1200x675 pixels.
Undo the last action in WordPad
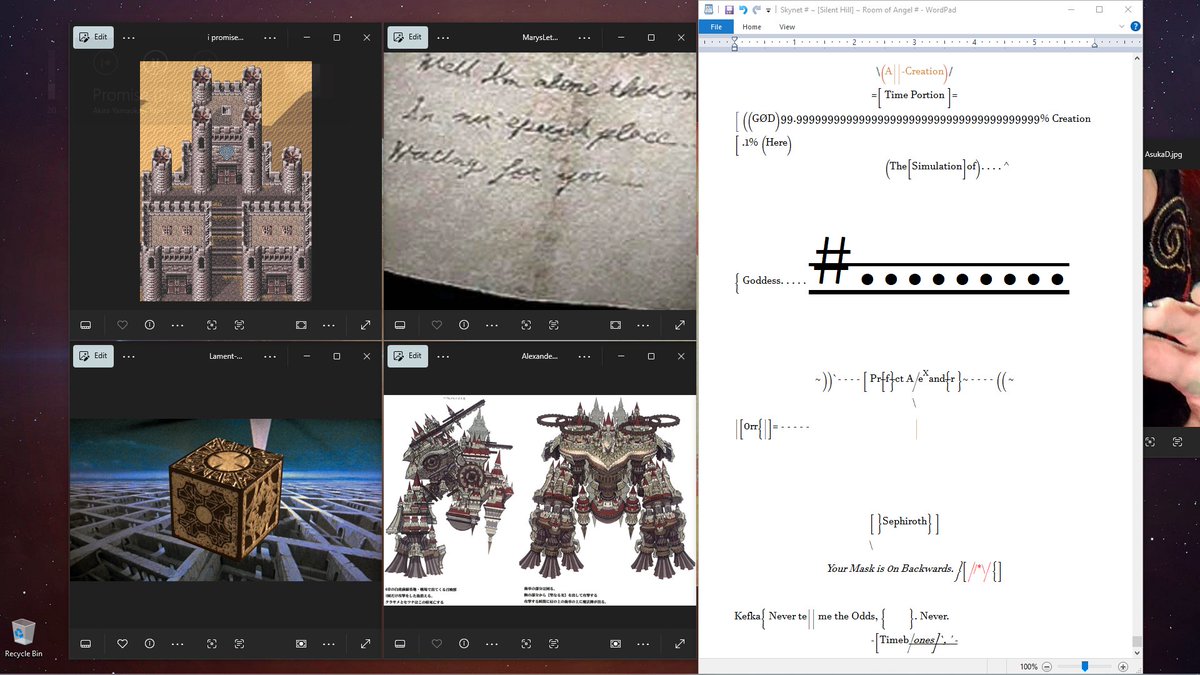tap(743, 9)
